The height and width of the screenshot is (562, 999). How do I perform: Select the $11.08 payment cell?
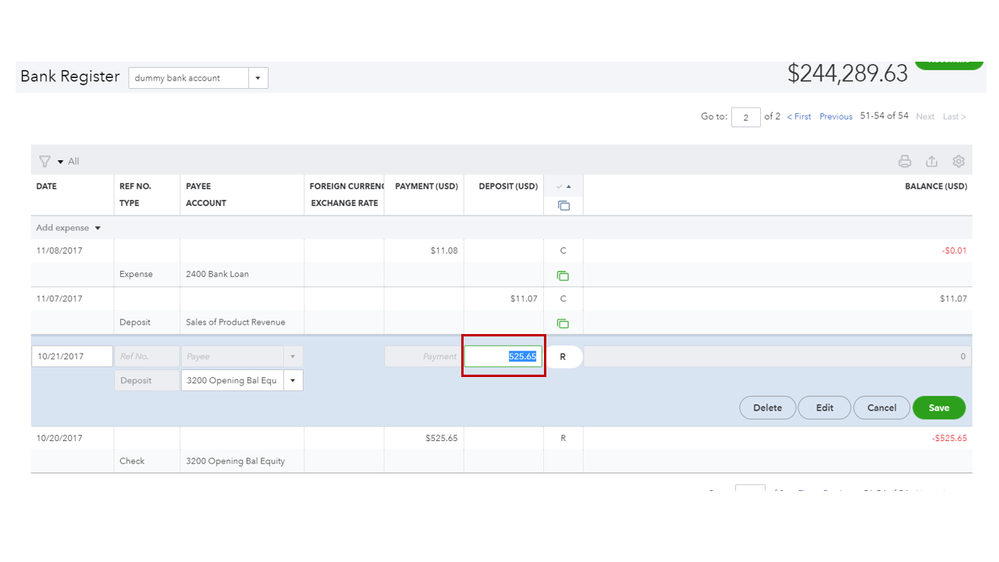point(444,250)
